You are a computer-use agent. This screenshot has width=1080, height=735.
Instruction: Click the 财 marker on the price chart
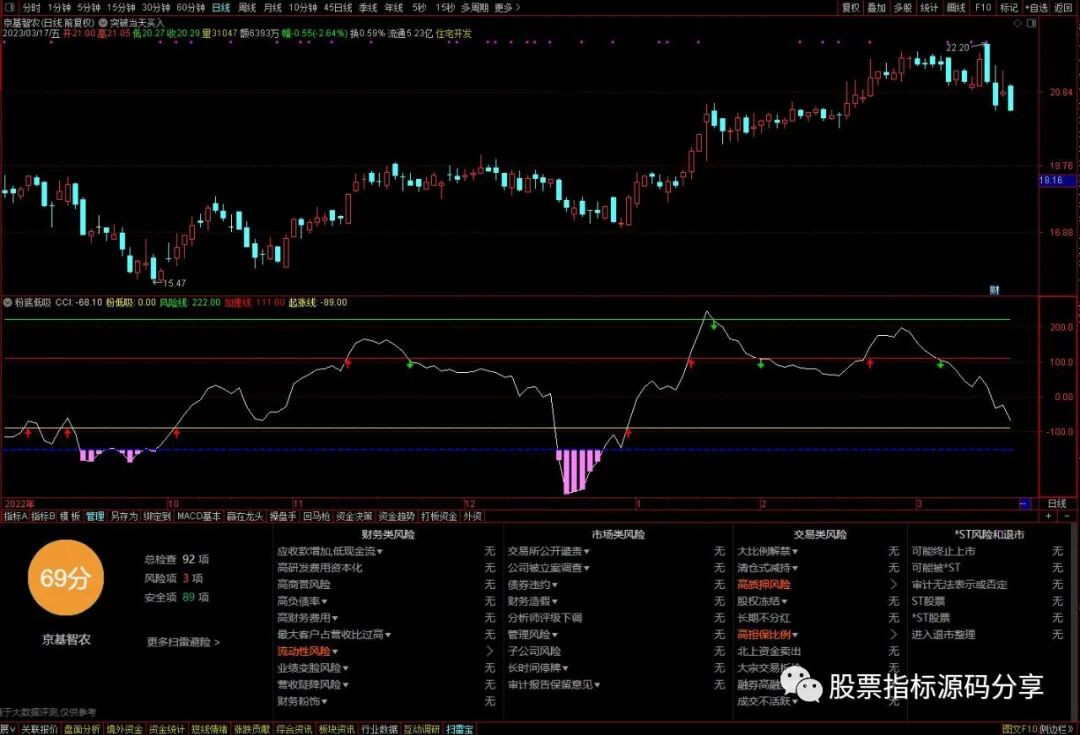coord(994,290)
